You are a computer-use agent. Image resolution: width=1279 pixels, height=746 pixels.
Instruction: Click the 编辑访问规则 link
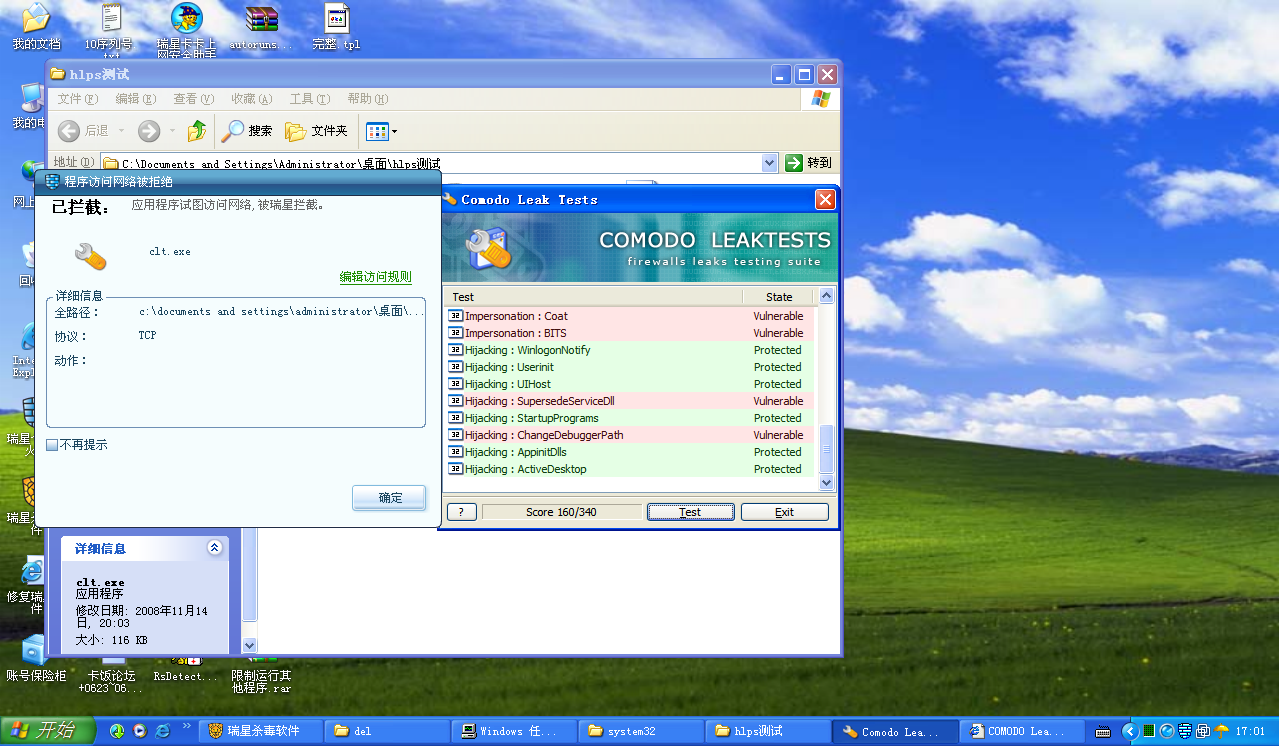click(375, 277)
